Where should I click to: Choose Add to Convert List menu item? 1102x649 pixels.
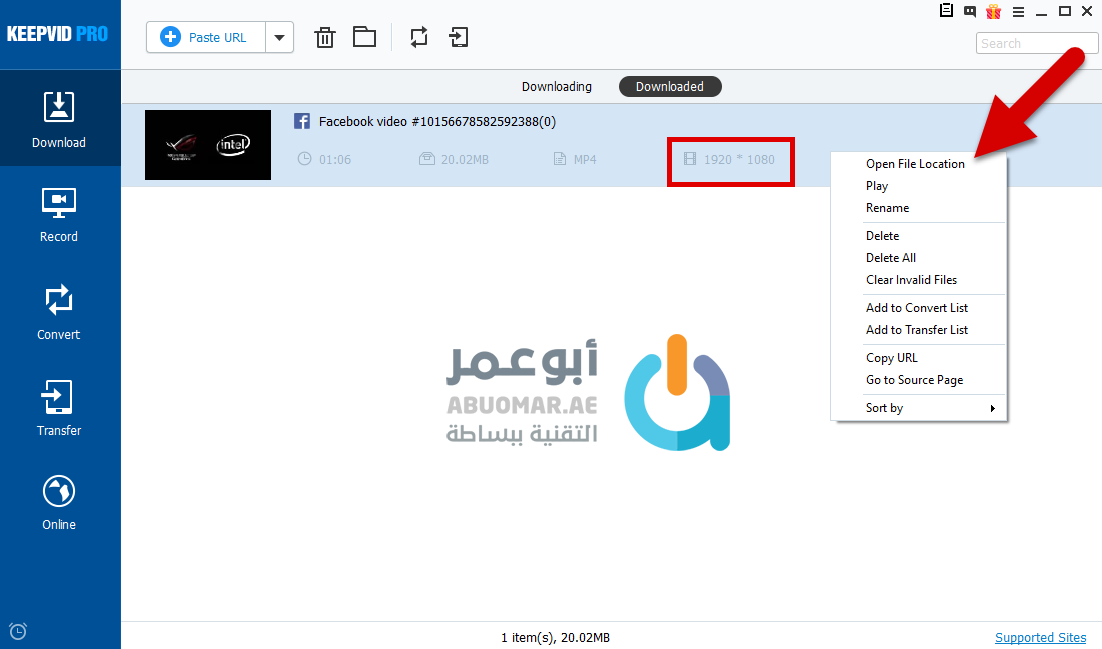(x=916, y=308)
